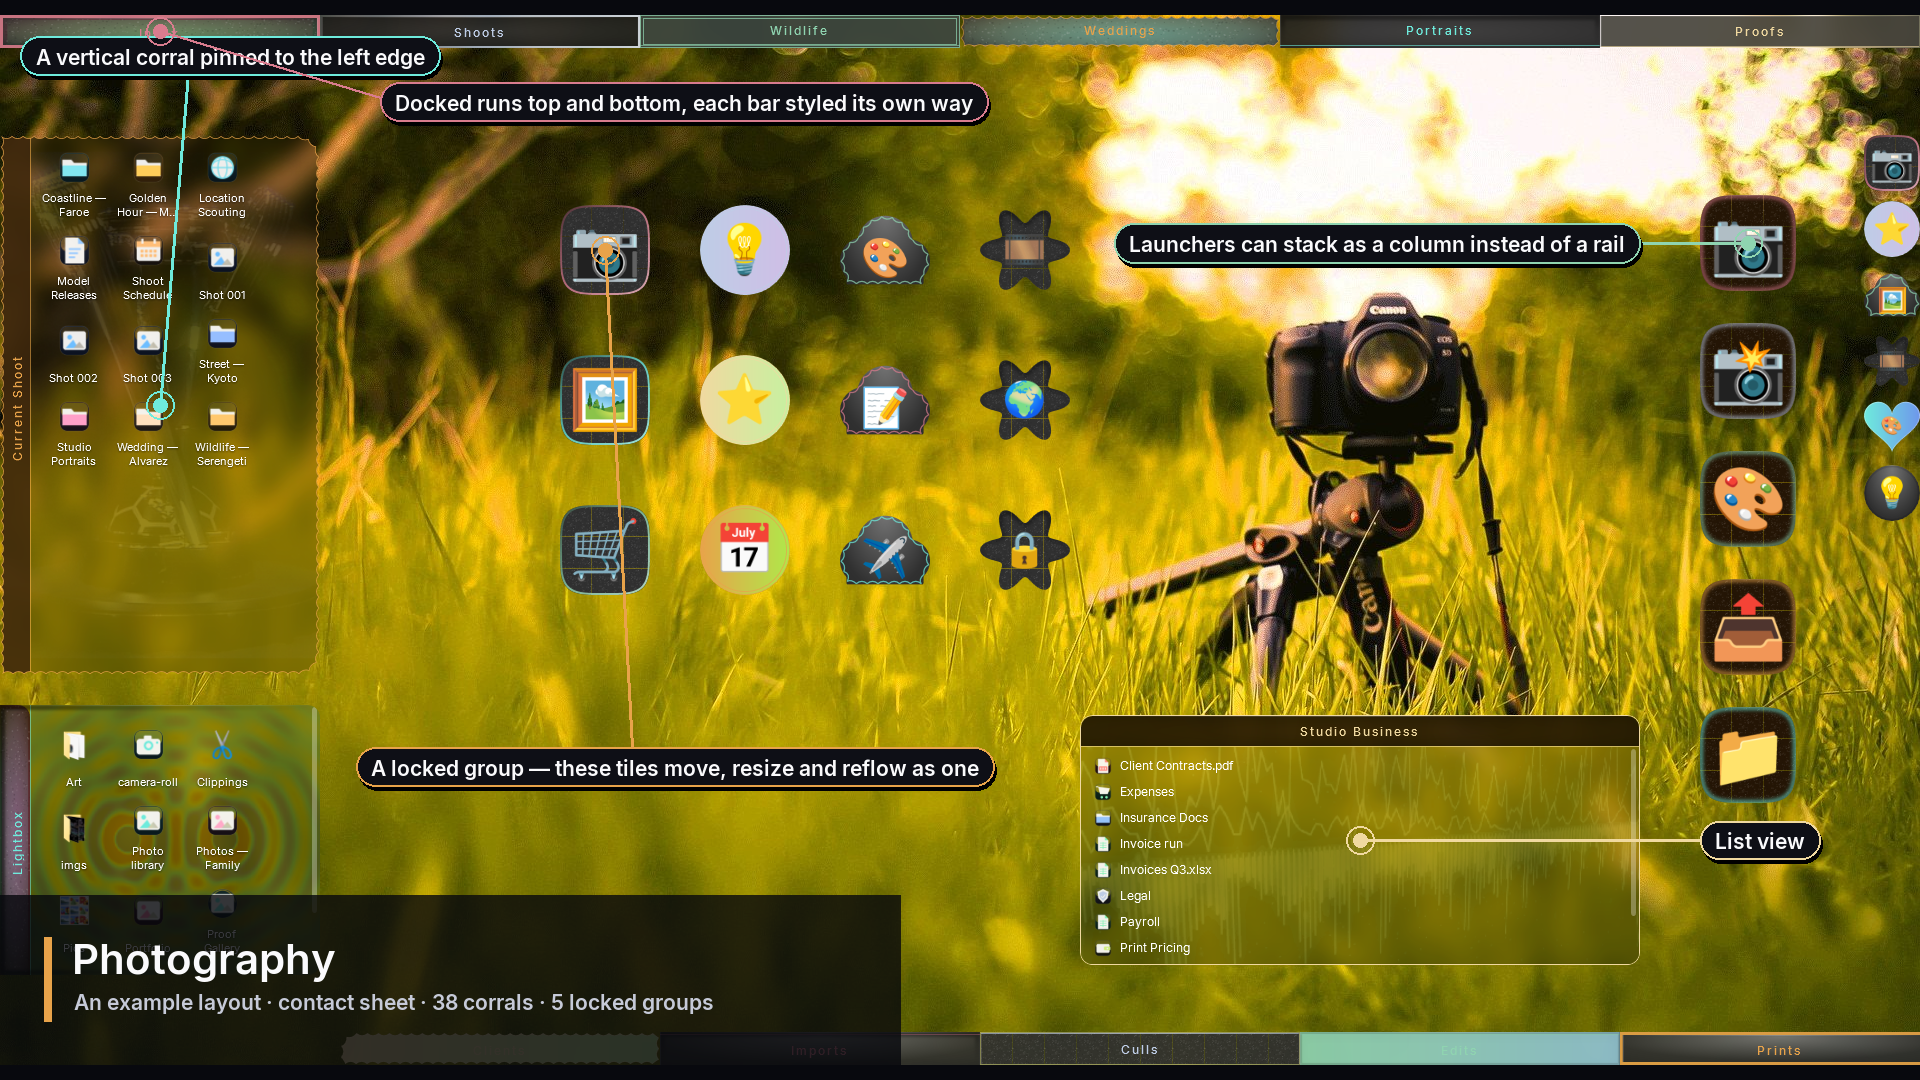Open the framed picture tile in the grid
This screenshot has width=1920, height=1080.
click(x=605, y=400)
